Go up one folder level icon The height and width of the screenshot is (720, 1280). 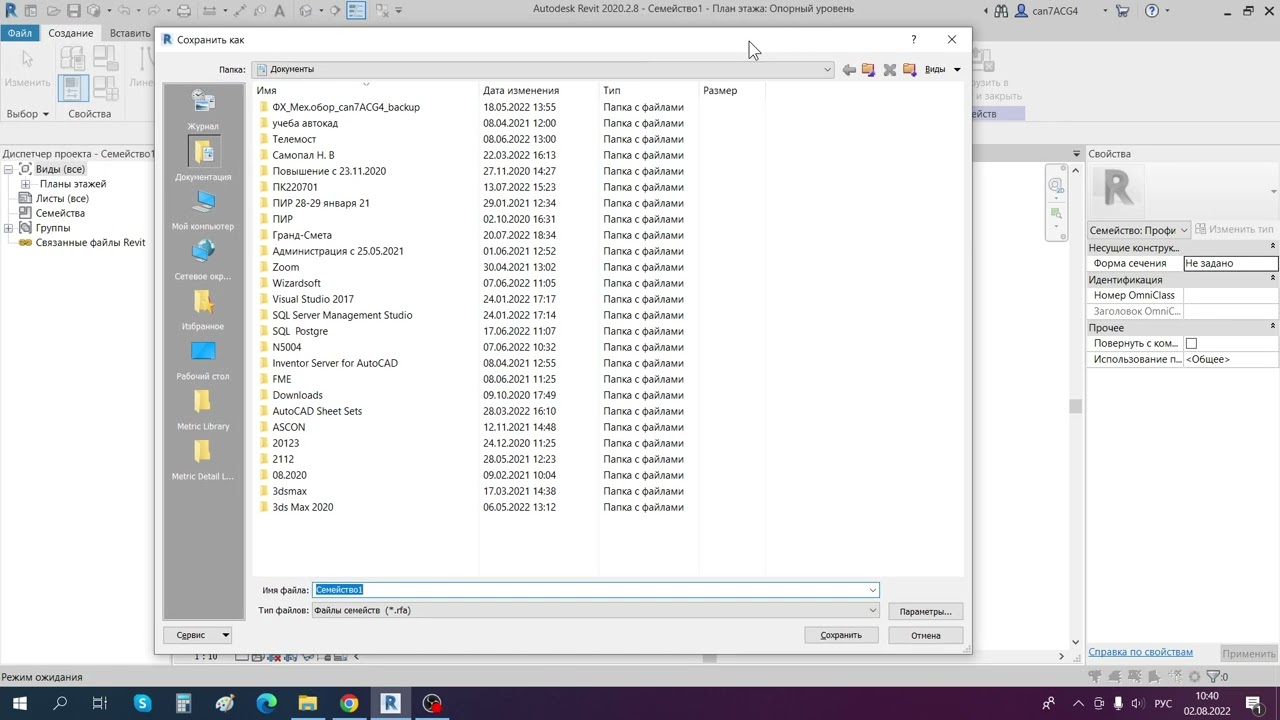(x=868, y=69)
